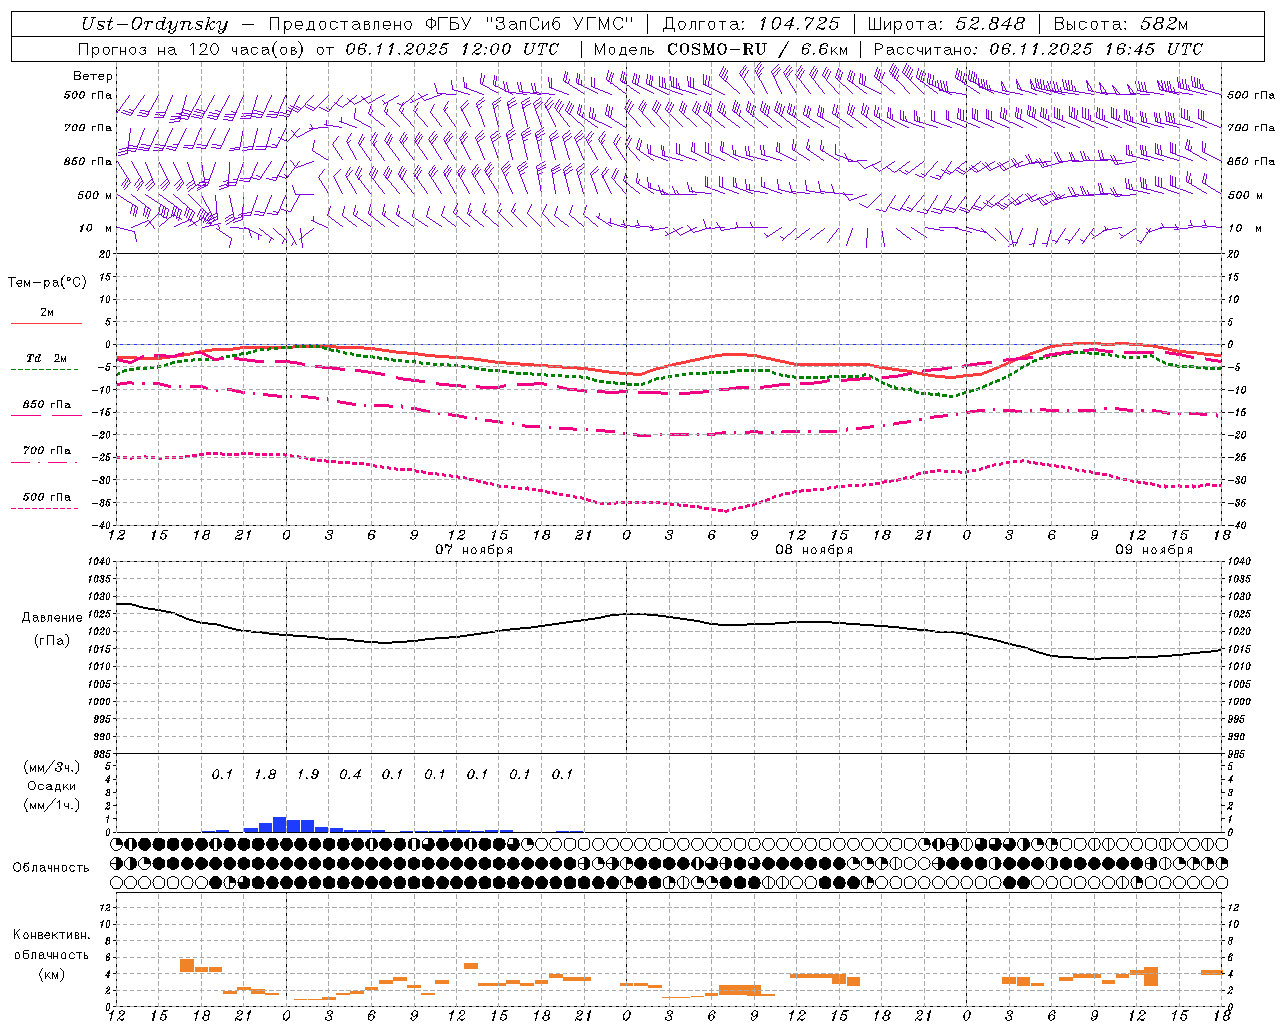This screenshot has width=1280, height=1024.
Task: Click the Осадки precipitation label
Action: (51, 786)
